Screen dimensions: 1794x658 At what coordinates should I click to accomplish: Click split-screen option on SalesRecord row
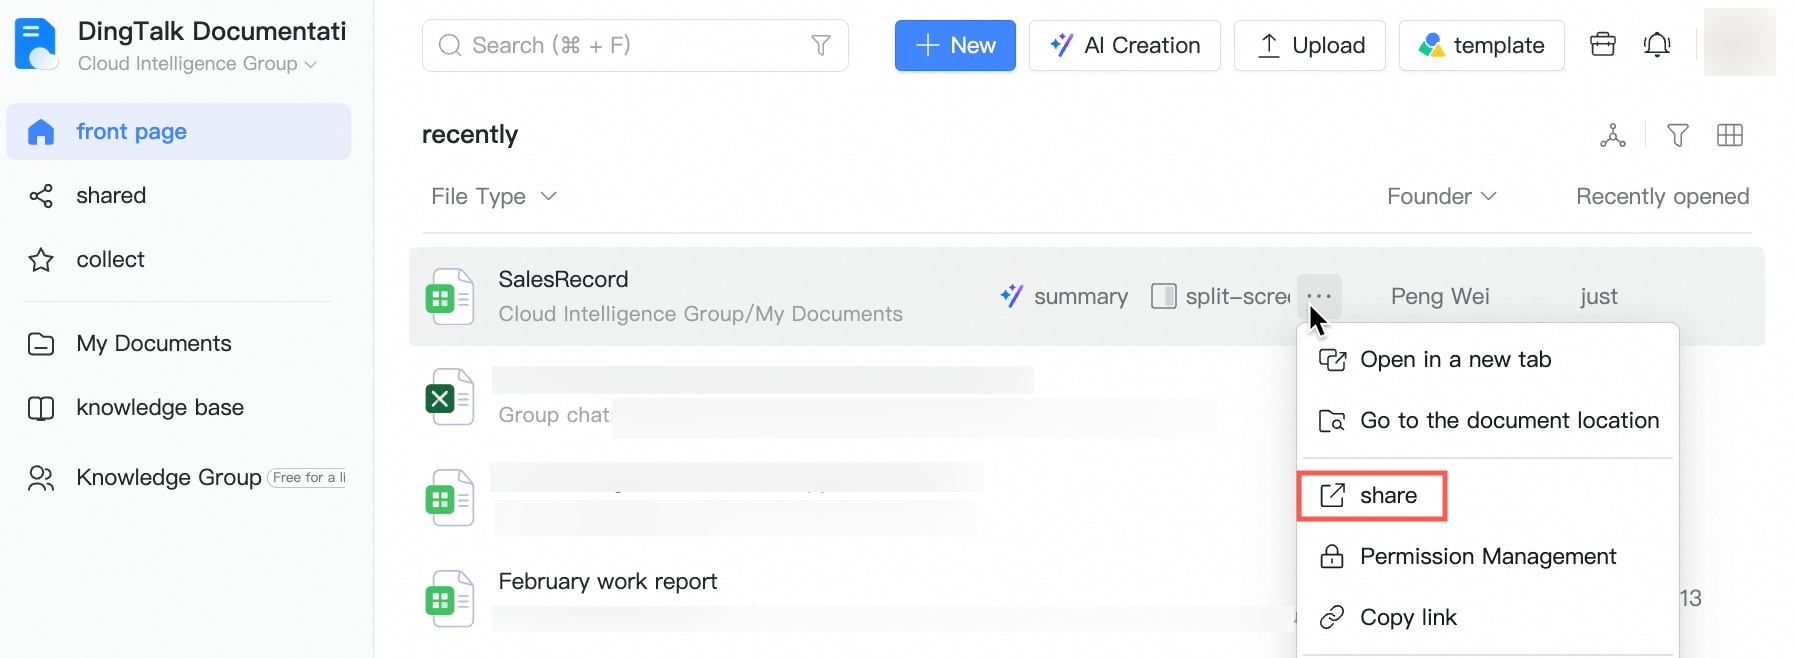(x=1221, y=297)
